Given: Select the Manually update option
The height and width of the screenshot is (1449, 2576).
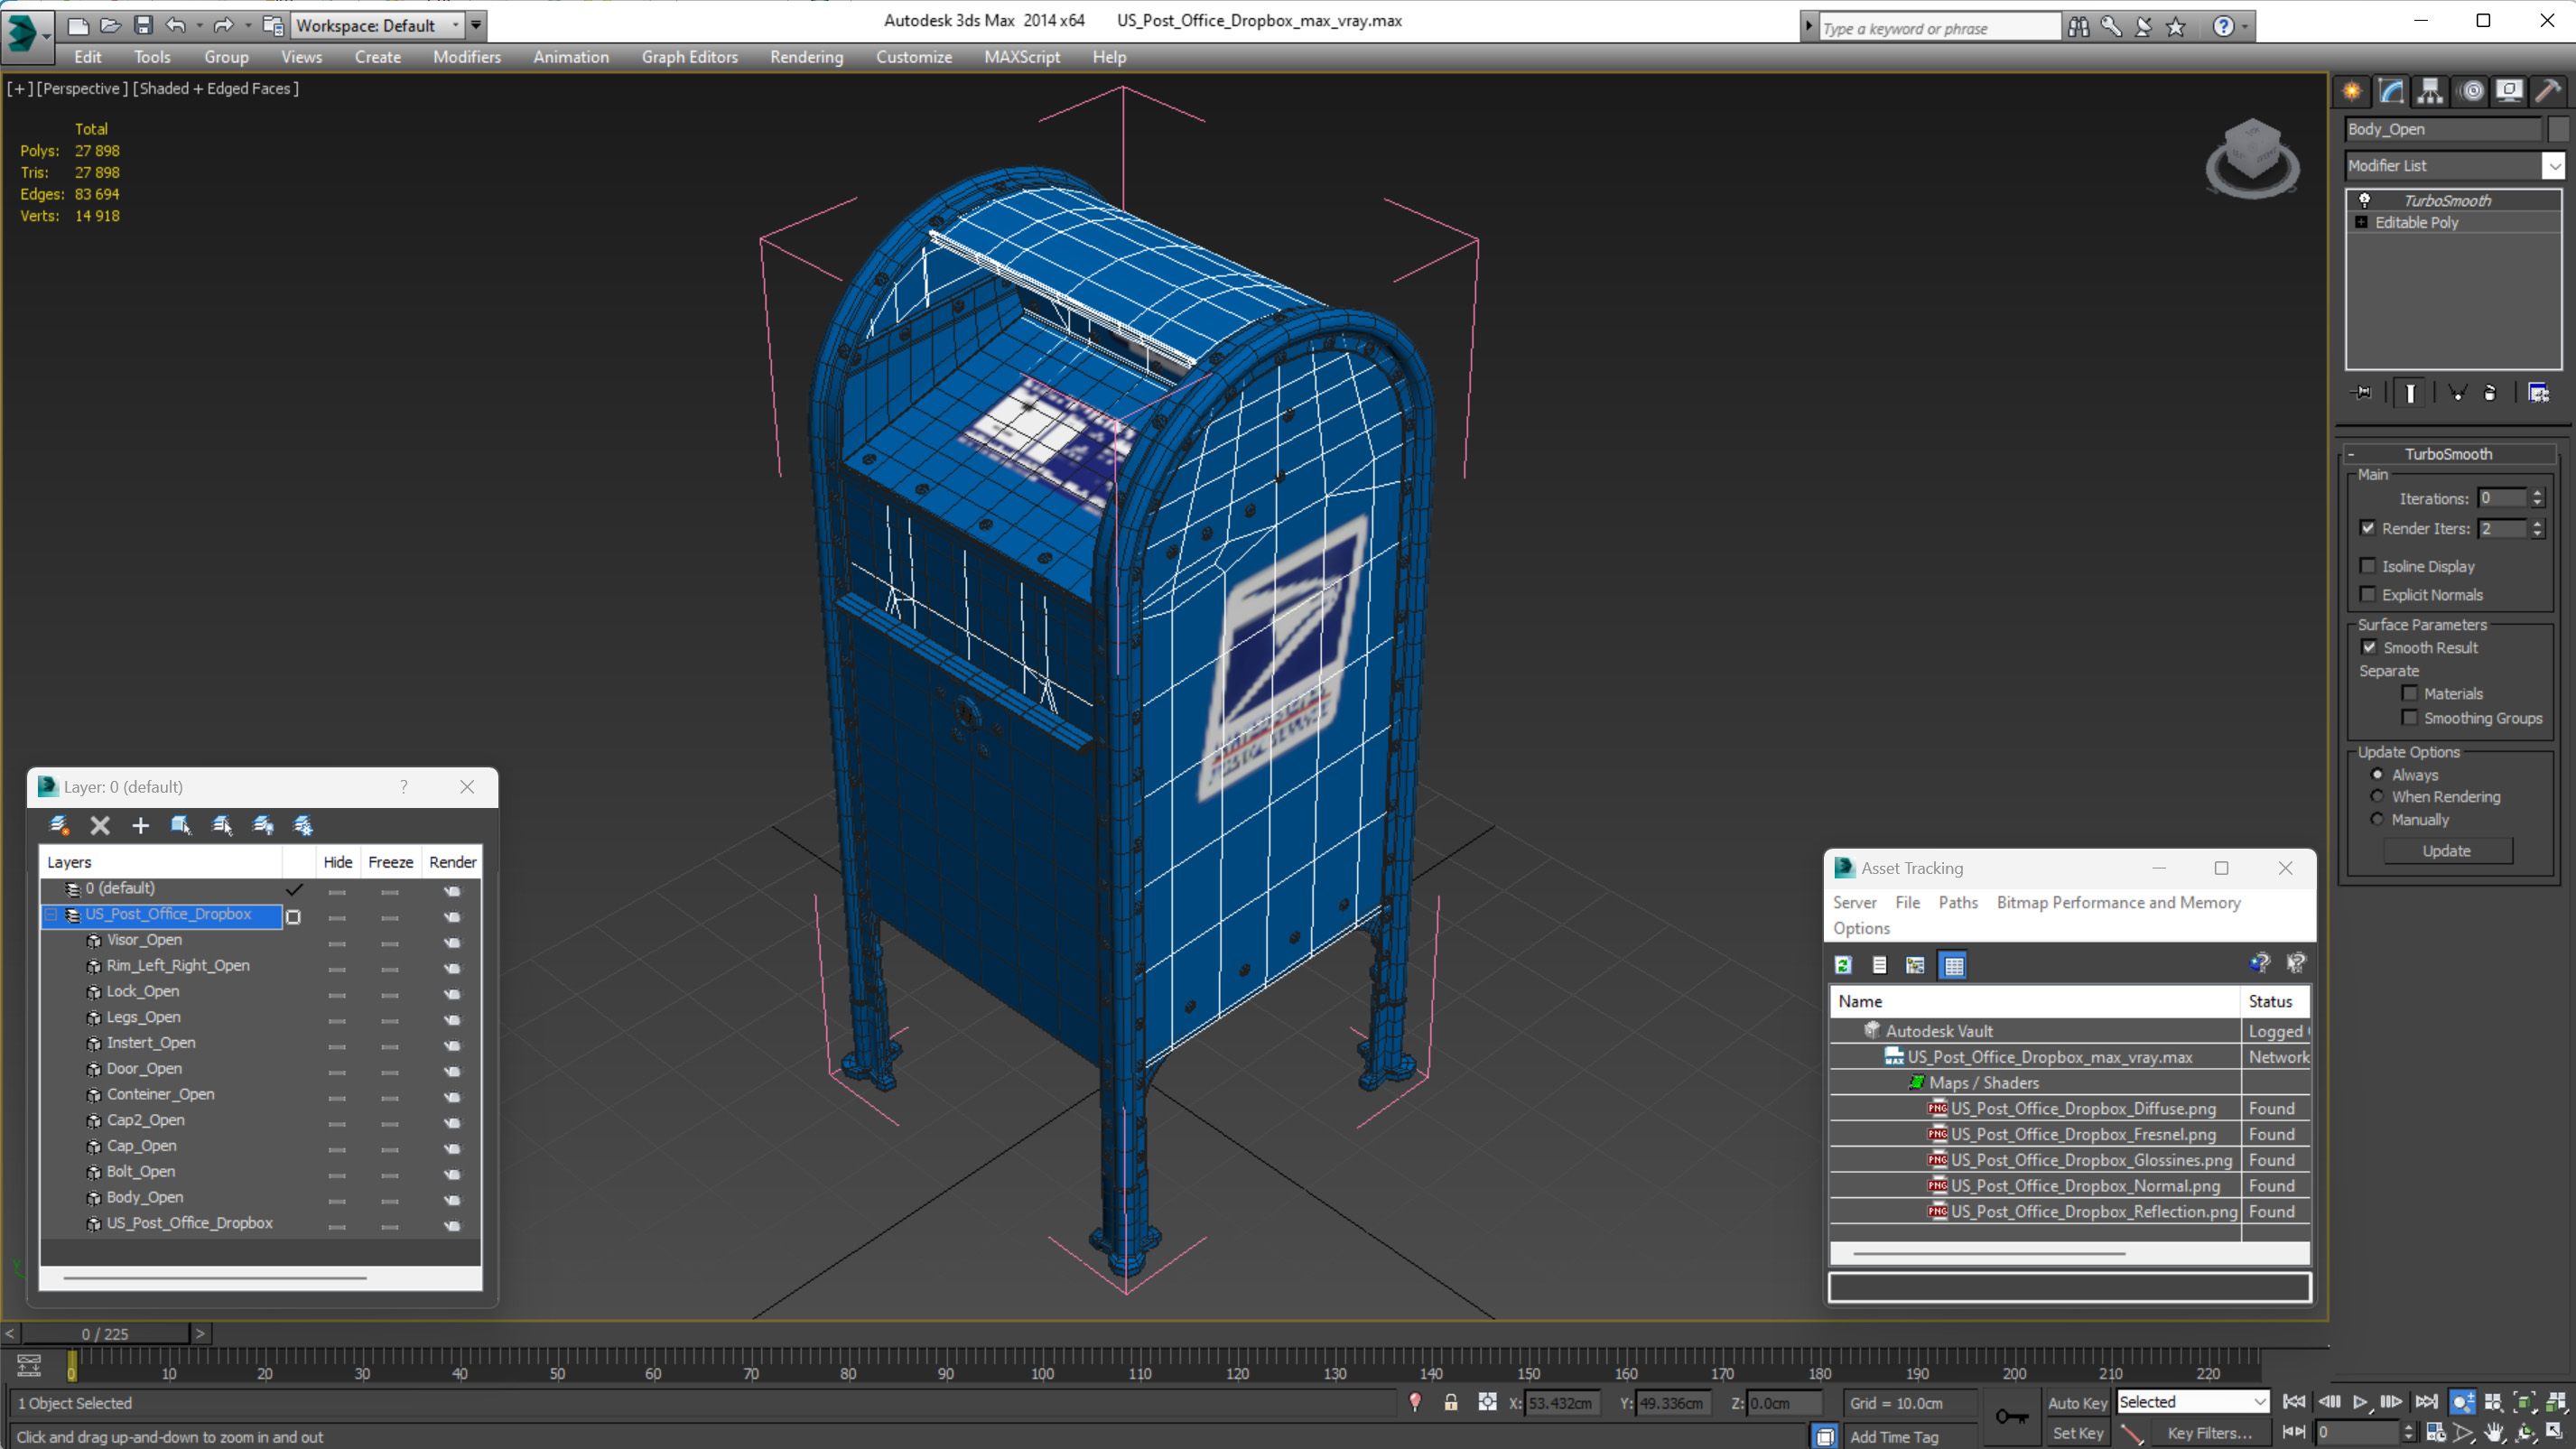Looking at the screenshot, I should pos(2377,819).
